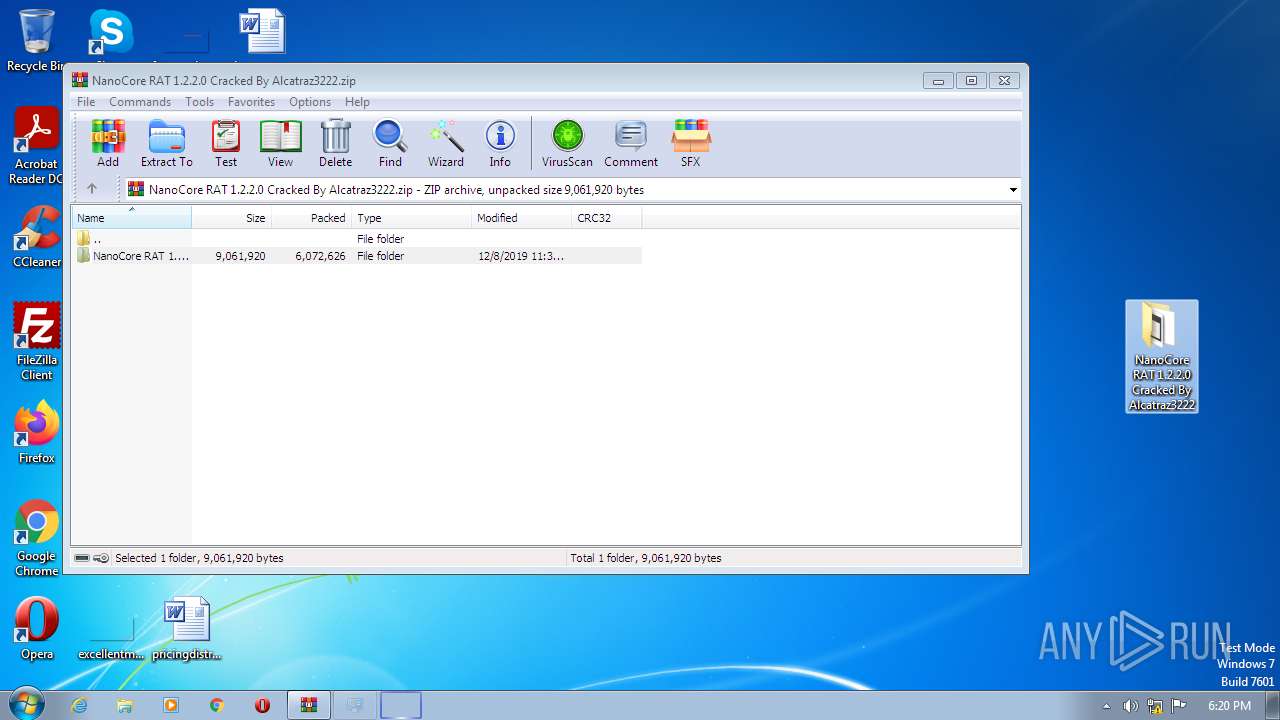Start VirusScan on archive
Viewport: 1280px width, 720px height.
pyautogui.click(x=567, y=144)
